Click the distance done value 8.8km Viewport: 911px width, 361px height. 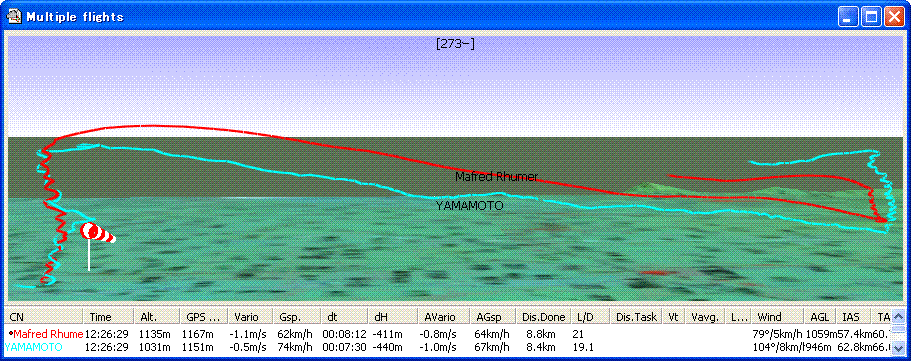click(x=541, y=334)
